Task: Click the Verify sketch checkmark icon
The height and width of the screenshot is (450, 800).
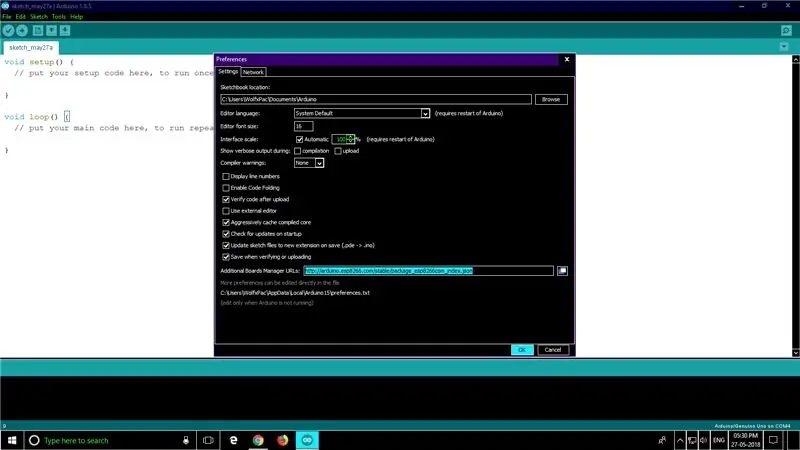Action: (8, 31)
